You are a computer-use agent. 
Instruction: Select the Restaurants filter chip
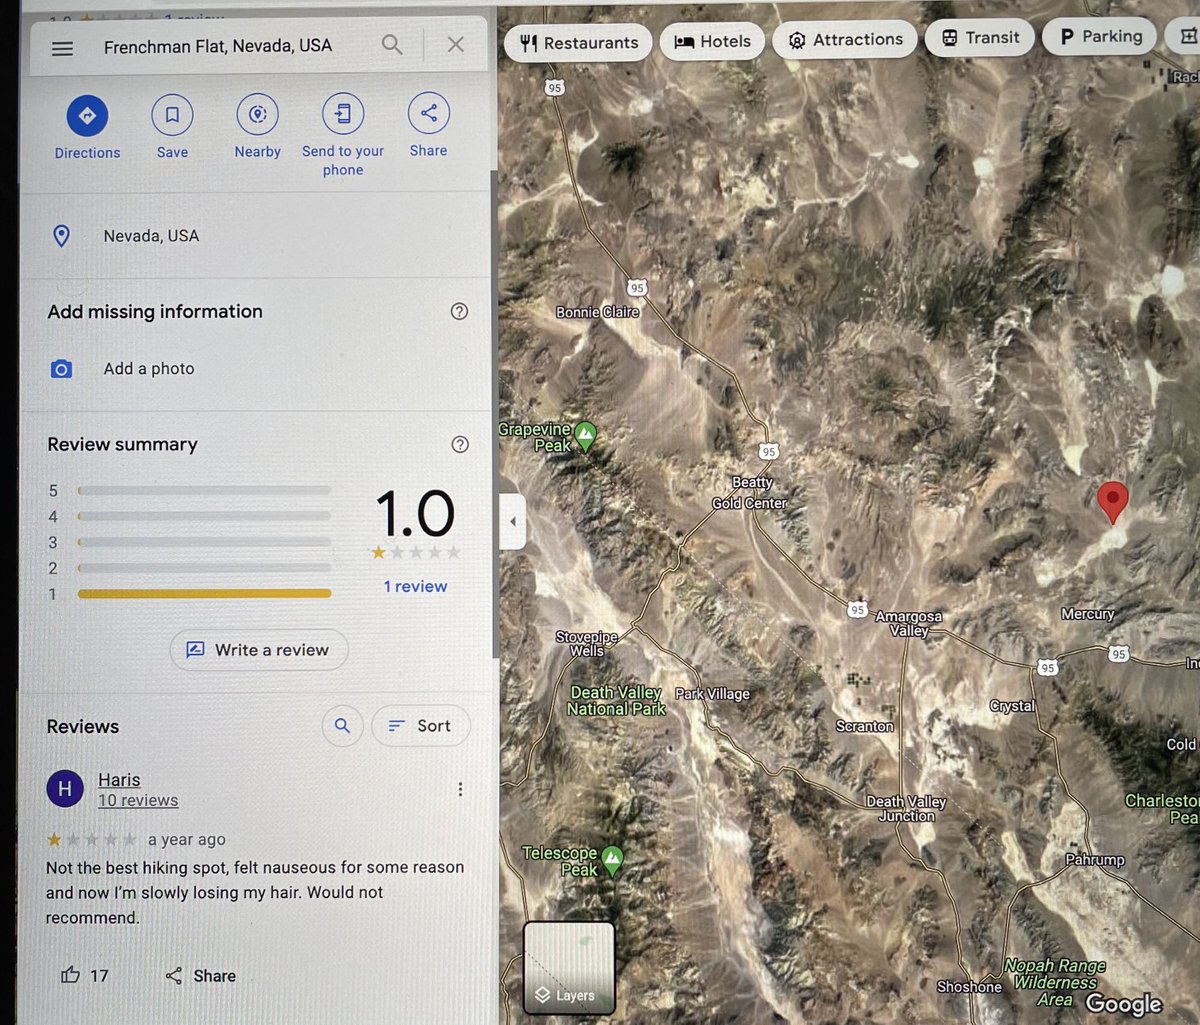(578, 43)
